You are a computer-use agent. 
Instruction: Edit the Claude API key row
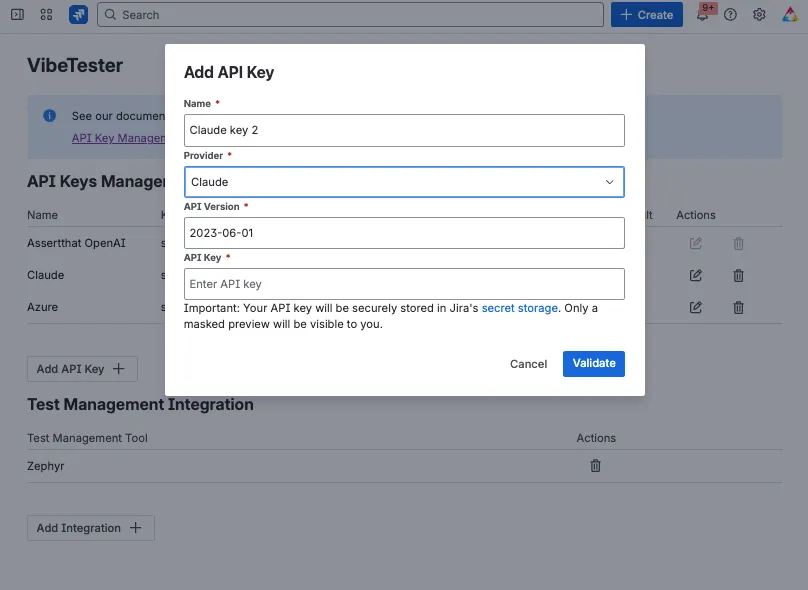(696, 275)
